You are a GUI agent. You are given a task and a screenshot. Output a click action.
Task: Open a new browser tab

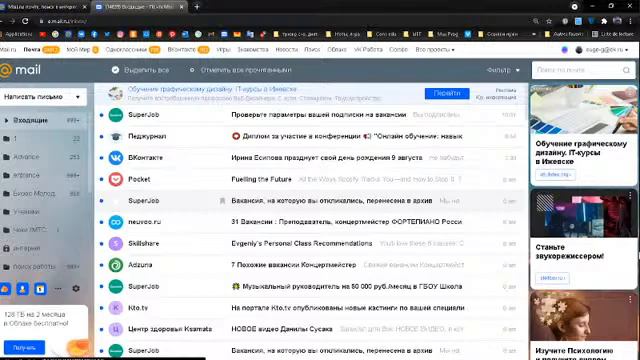(197, 7)
